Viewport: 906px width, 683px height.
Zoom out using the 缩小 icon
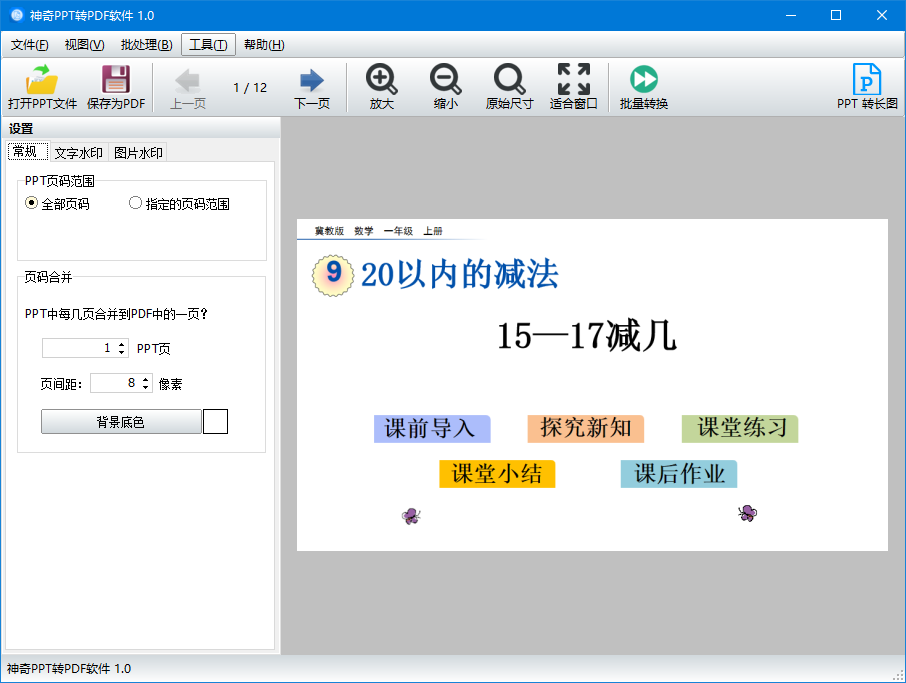coord(445,86)
